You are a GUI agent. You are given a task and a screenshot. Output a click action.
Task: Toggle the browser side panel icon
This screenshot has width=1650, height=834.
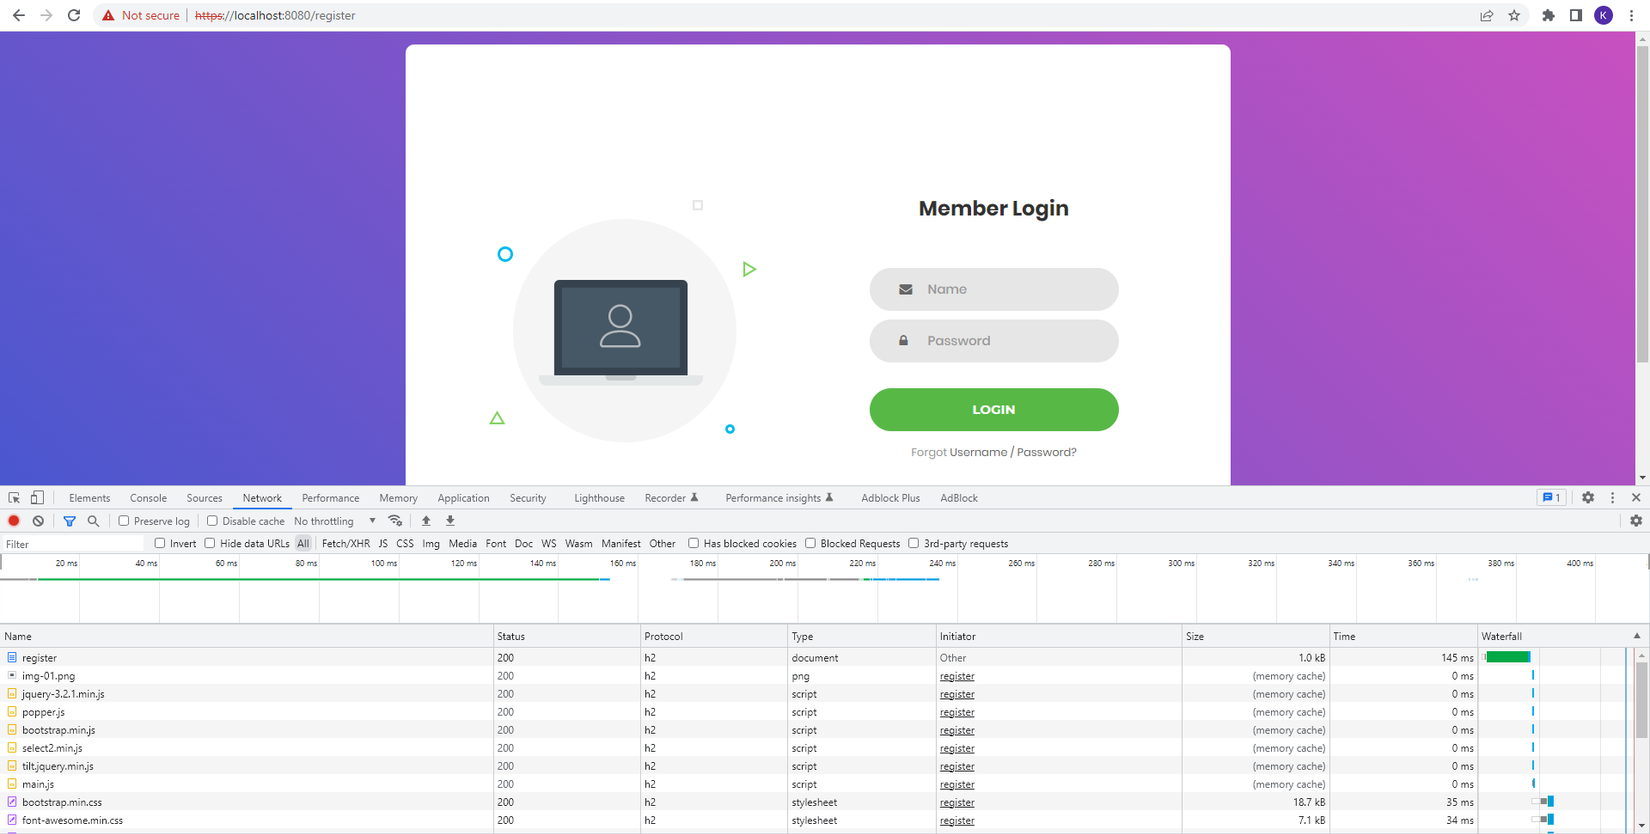(1575, 15)
